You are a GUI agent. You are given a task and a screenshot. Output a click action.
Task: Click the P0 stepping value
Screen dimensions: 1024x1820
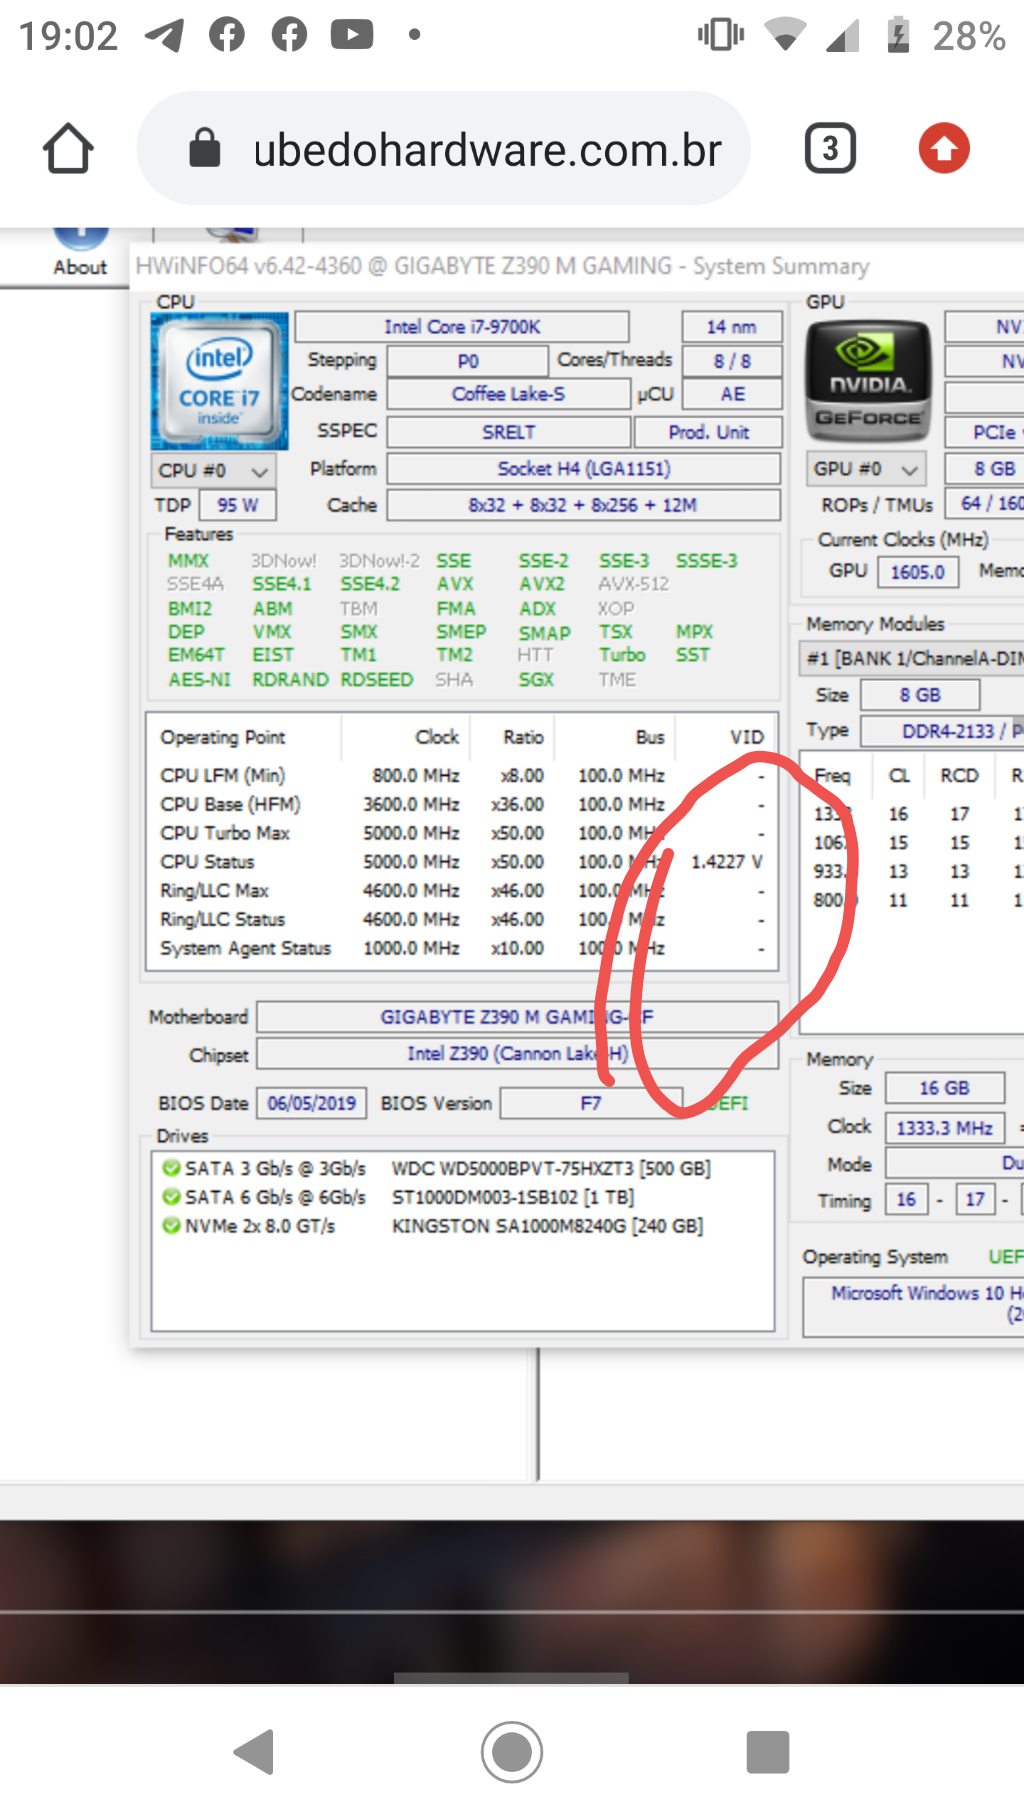coord(468,361)
